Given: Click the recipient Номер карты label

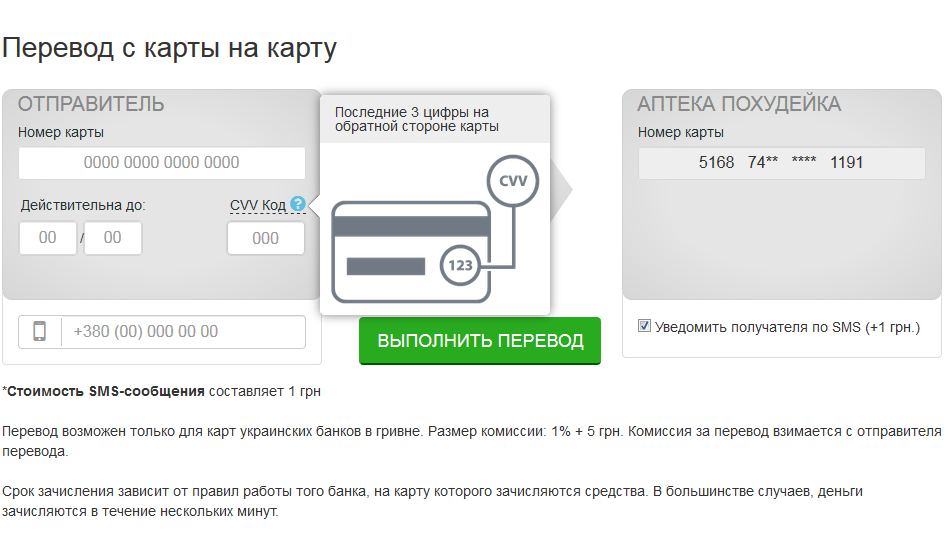Looking at the screenshot, I should 680,132.
